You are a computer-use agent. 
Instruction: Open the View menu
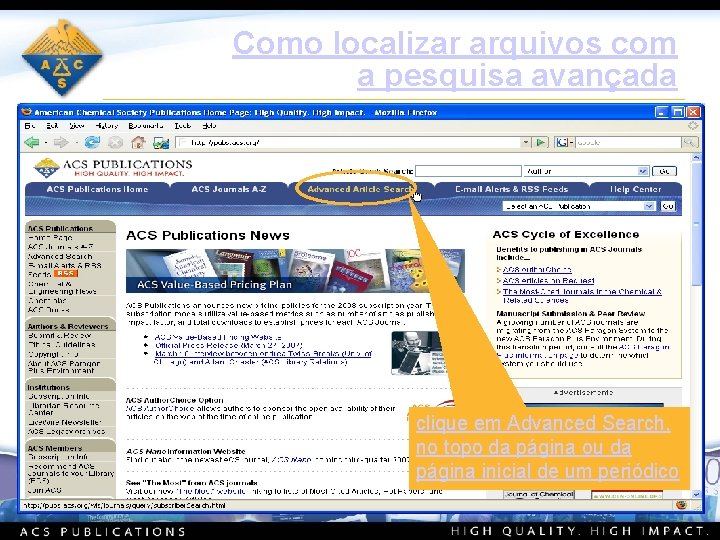(x=77, y=125)
